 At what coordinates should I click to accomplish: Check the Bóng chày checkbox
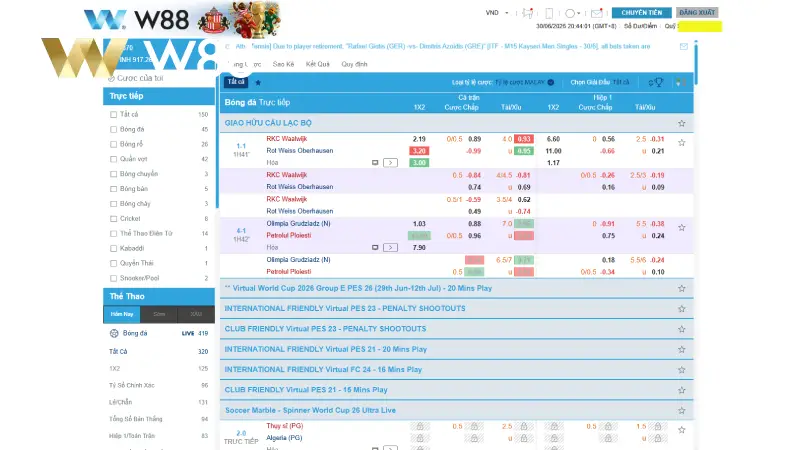tap(113, 204)
